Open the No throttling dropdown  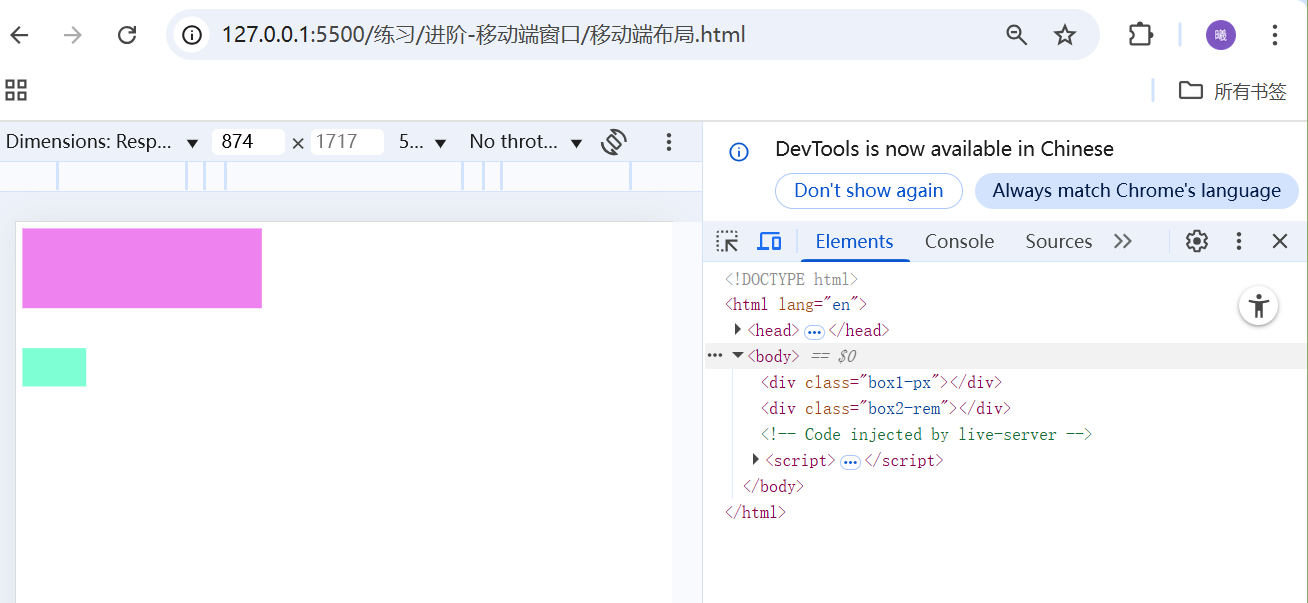coord(526,142)
